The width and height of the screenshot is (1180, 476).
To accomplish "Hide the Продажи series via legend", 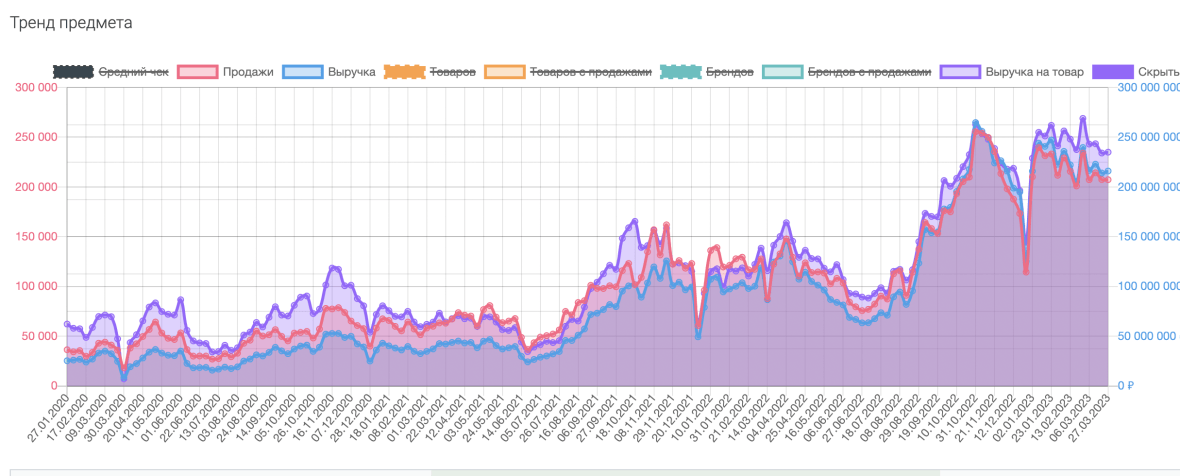I will click(225, 72).
